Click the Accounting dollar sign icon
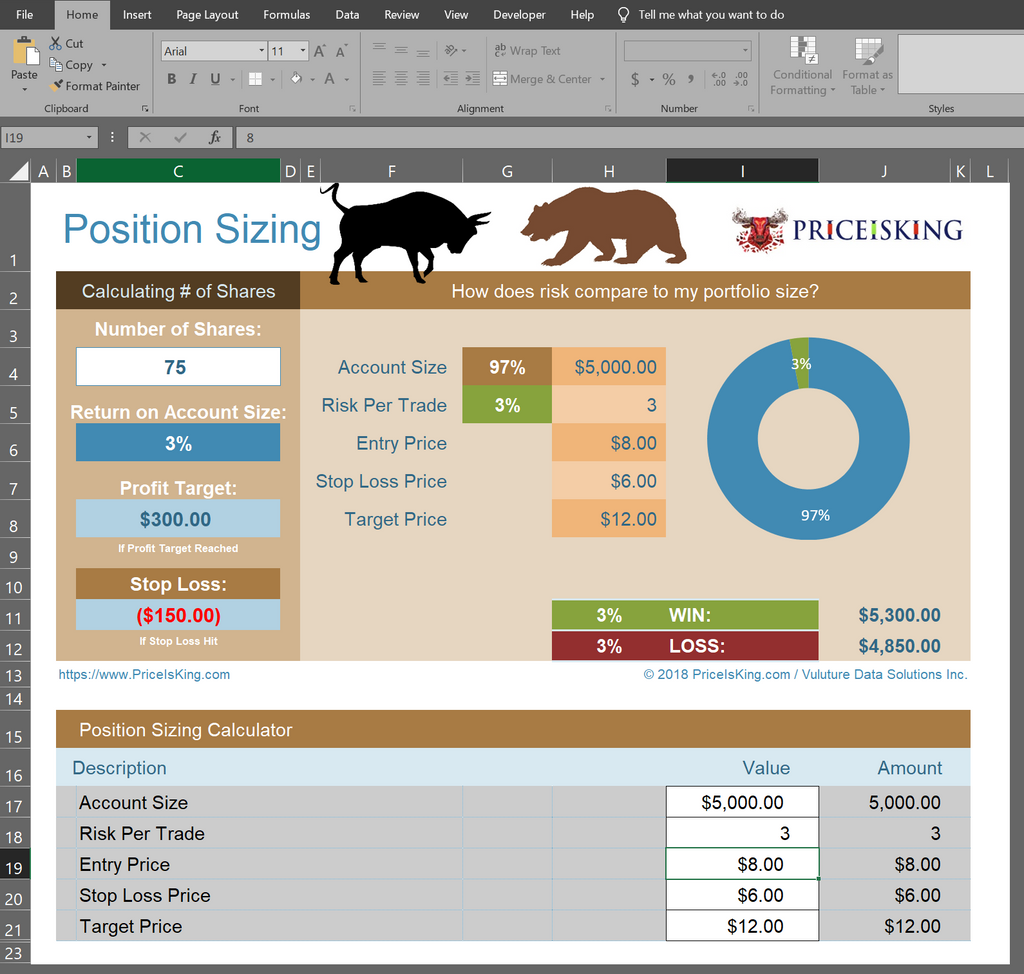The width and height of the screenshot is (1024, 974). [x=635, y=80]
